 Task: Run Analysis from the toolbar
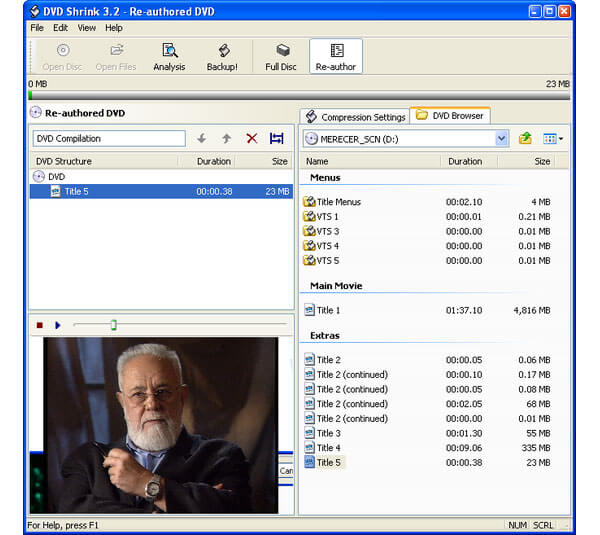tap(169, 57)
